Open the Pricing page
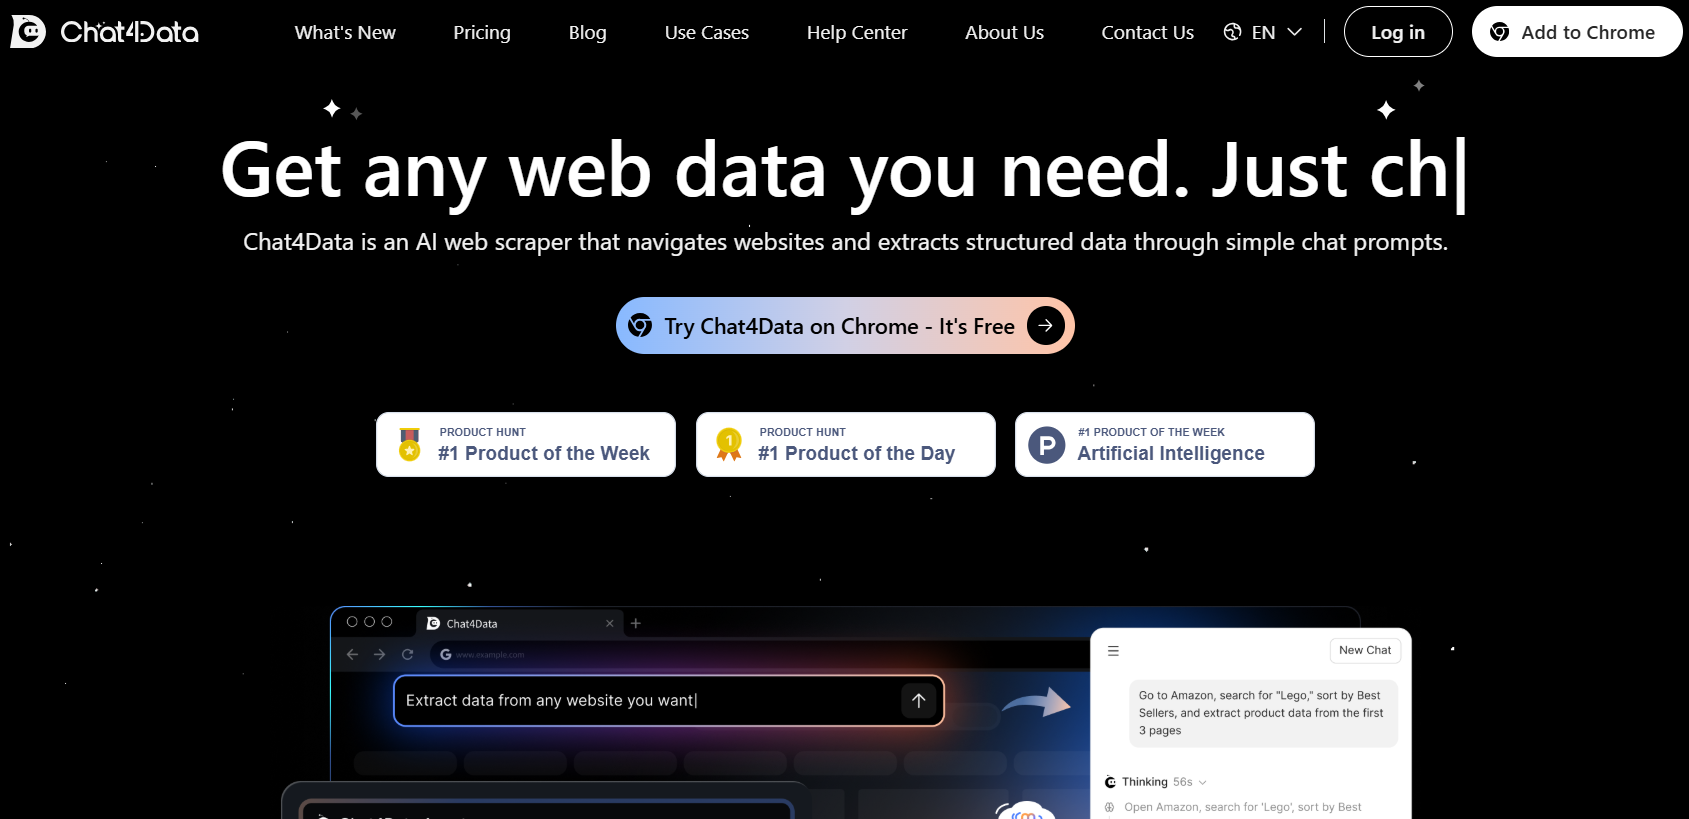The width and height of the screenshot is (1689, 819). point(482,32)
